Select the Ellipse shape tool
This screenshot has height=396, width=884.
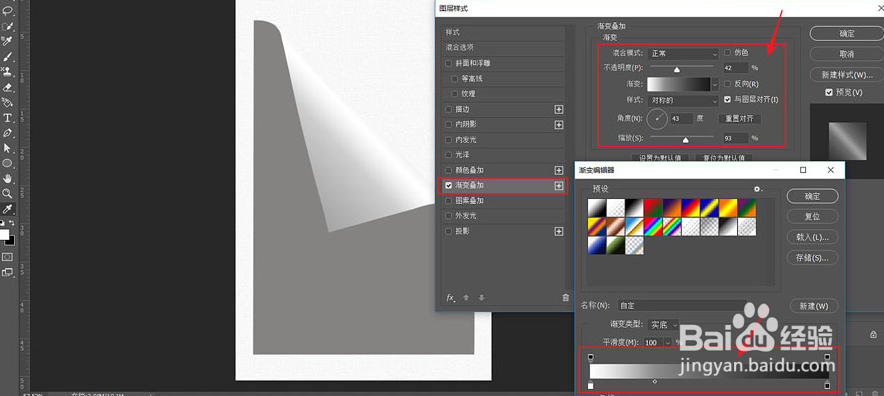[x=7, y=163]
